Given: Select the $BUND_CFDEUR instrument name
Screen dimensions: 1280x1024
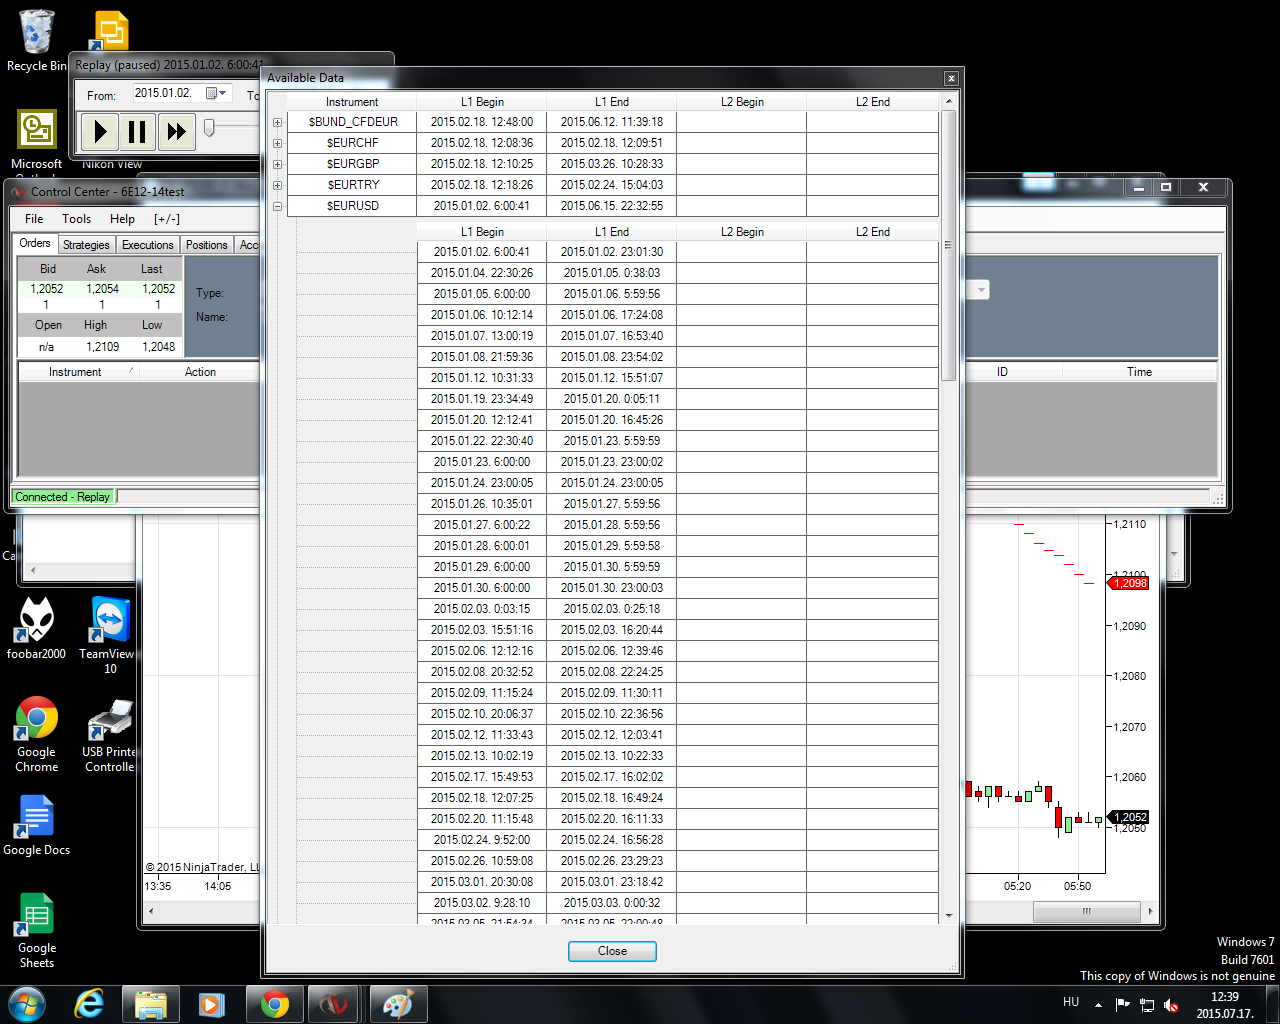Looking at the screenshot, I should click(x=353, y=122).
